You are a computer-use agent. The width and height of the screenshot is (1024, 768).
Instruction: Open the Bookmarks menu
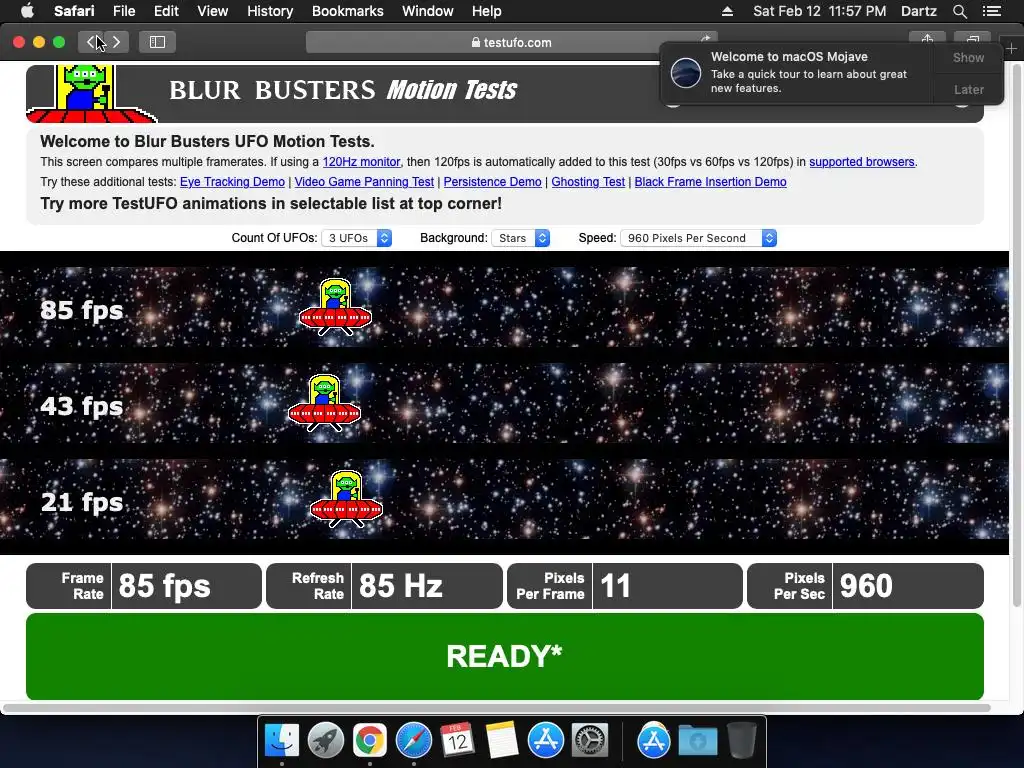click(x=347, y=11)
